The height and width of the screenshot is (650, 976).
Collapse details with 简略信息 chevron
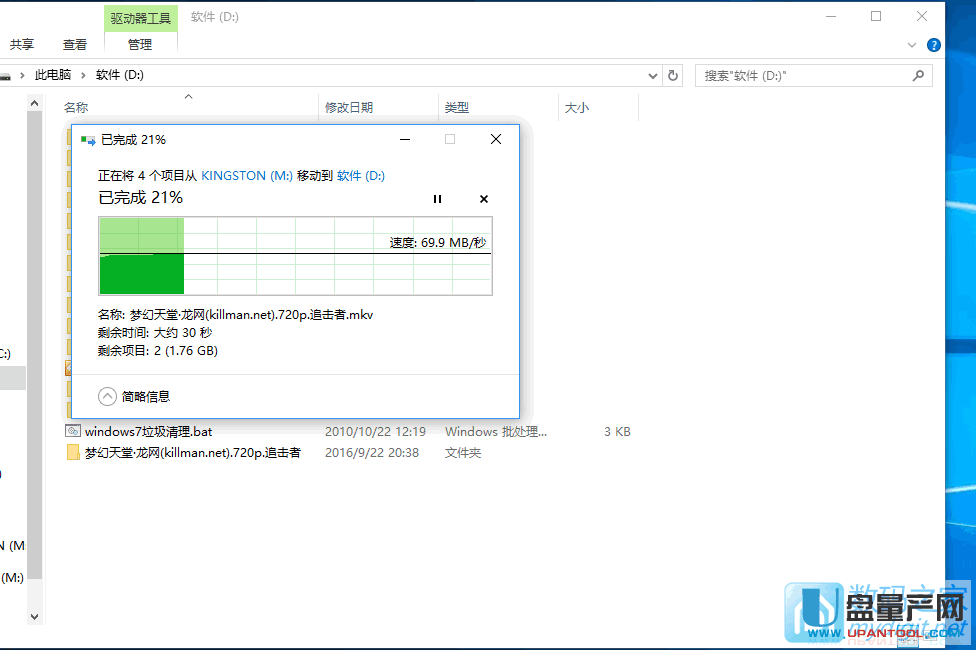tap(108, 396)
